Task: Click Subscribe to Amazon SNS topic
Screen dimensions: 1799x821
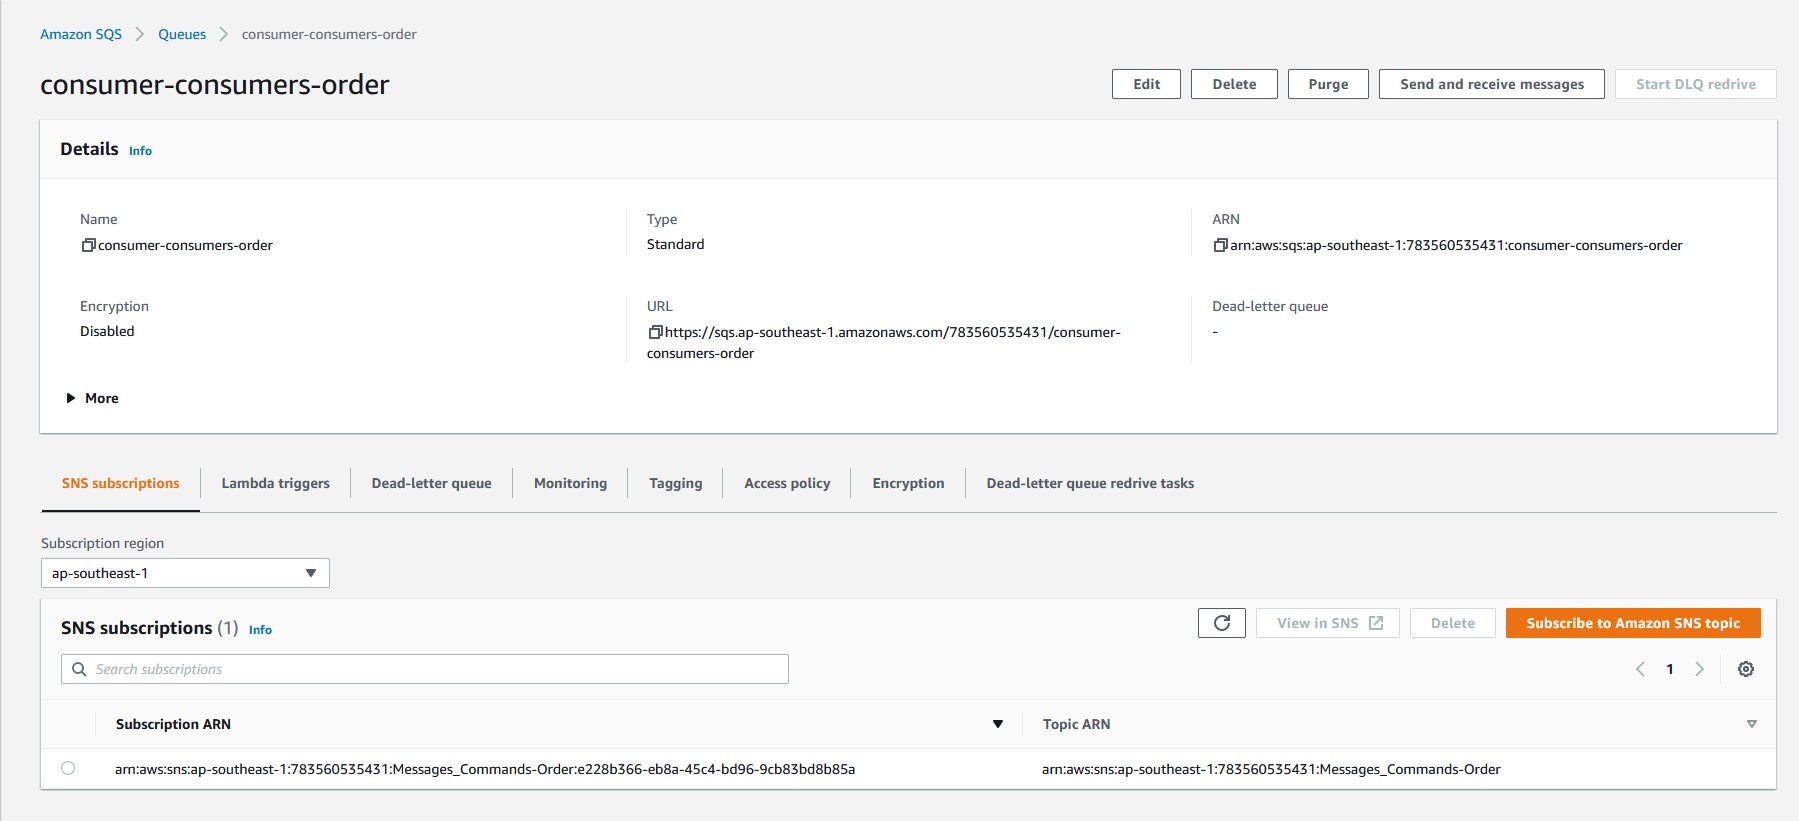Action: coord(1633,623)
